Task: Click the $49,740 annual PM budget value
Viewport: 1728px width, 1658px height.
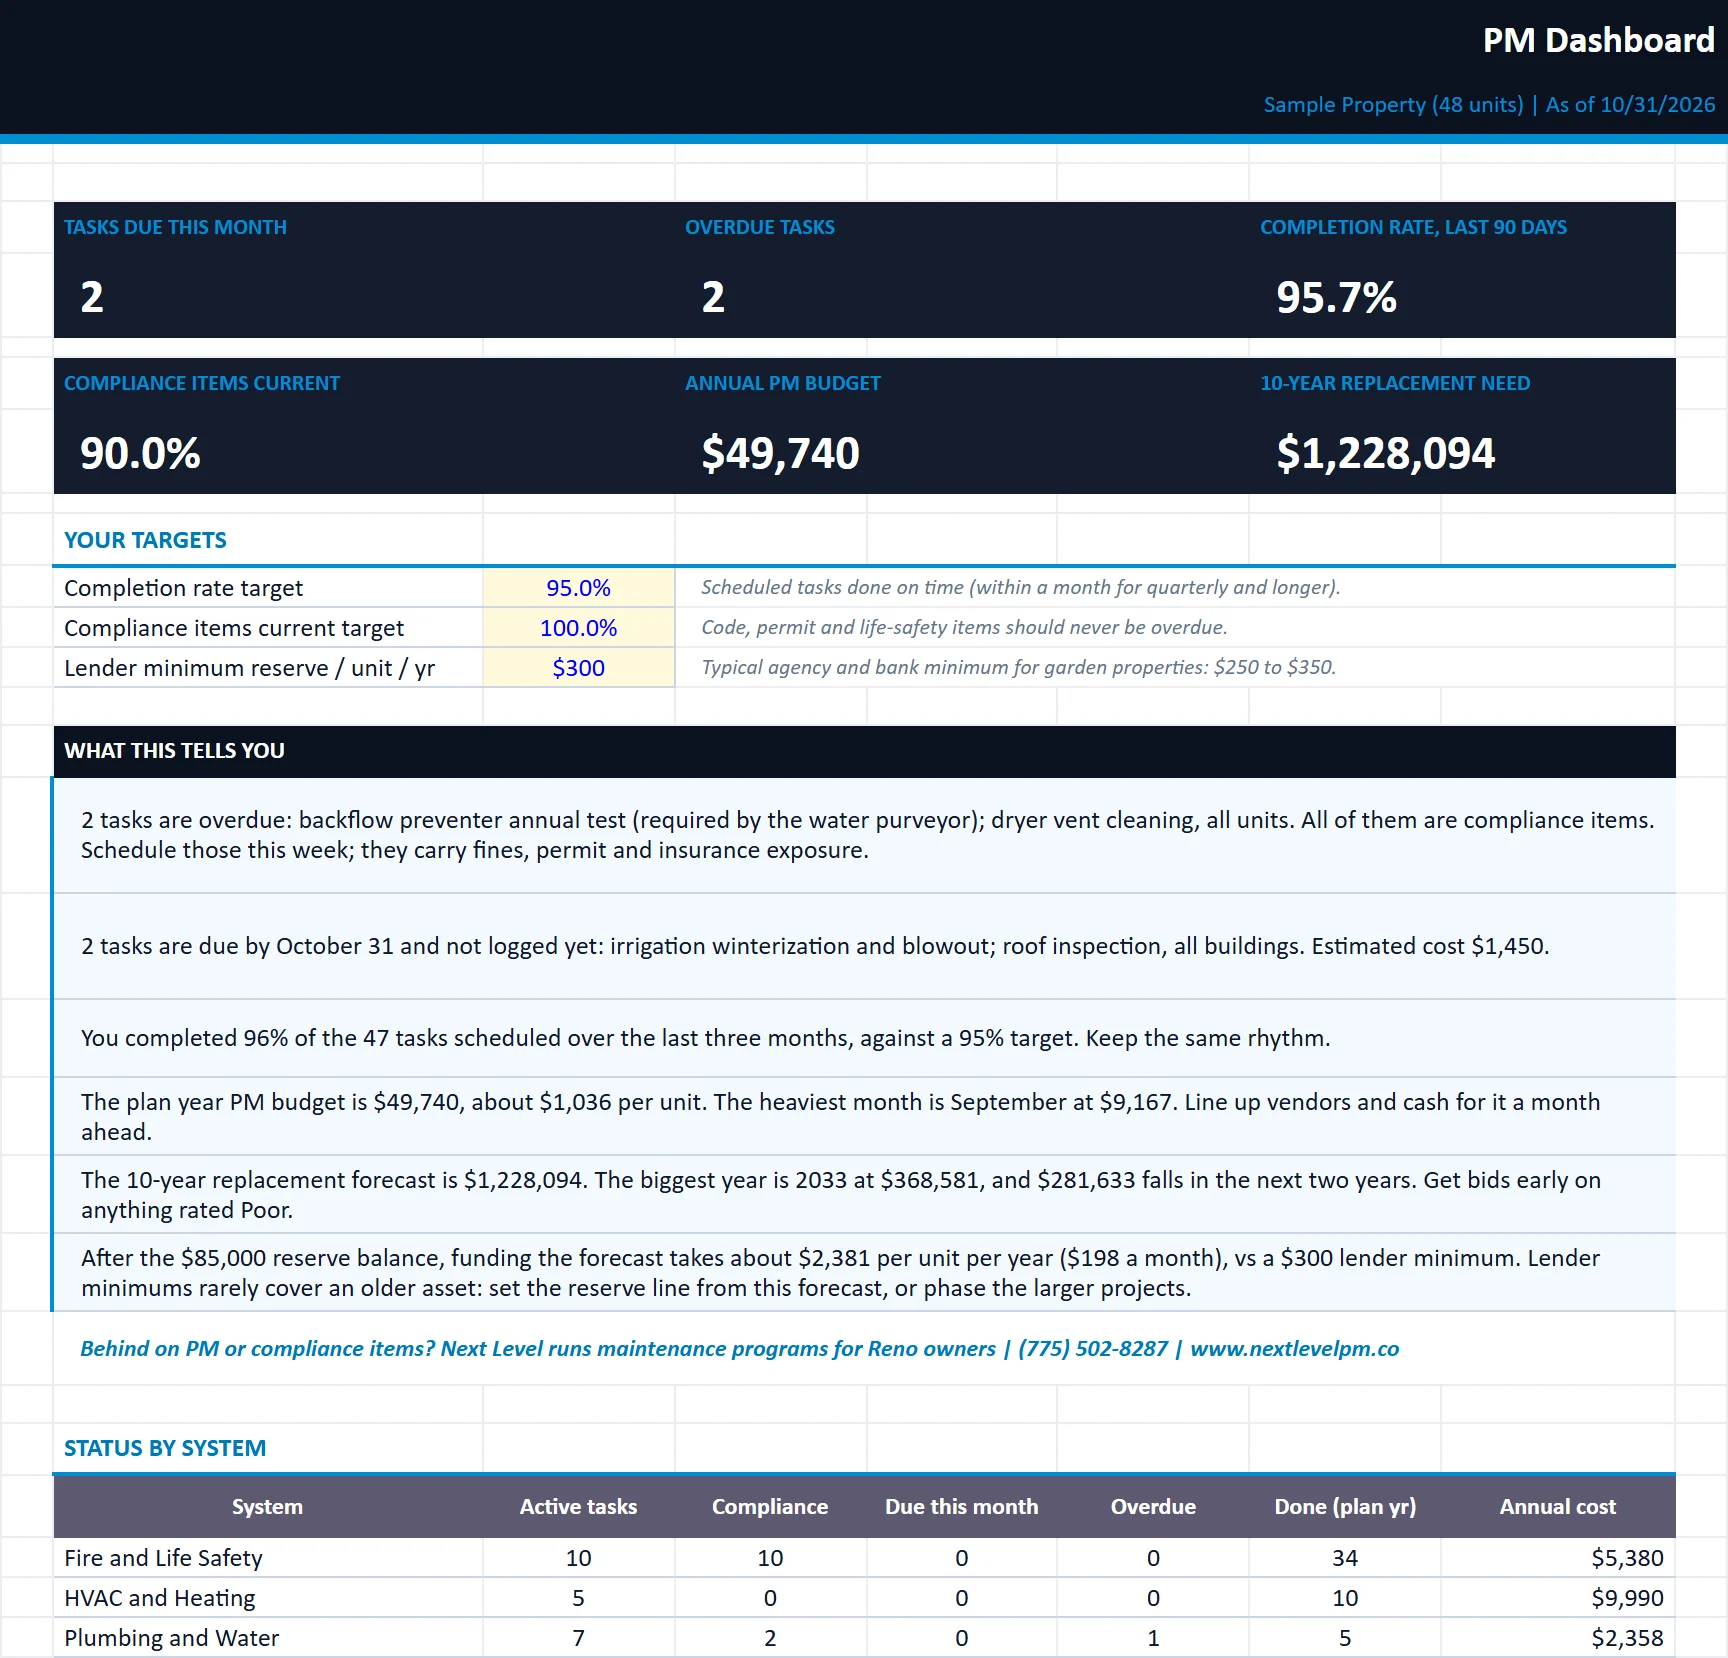Action: [780, 453]
